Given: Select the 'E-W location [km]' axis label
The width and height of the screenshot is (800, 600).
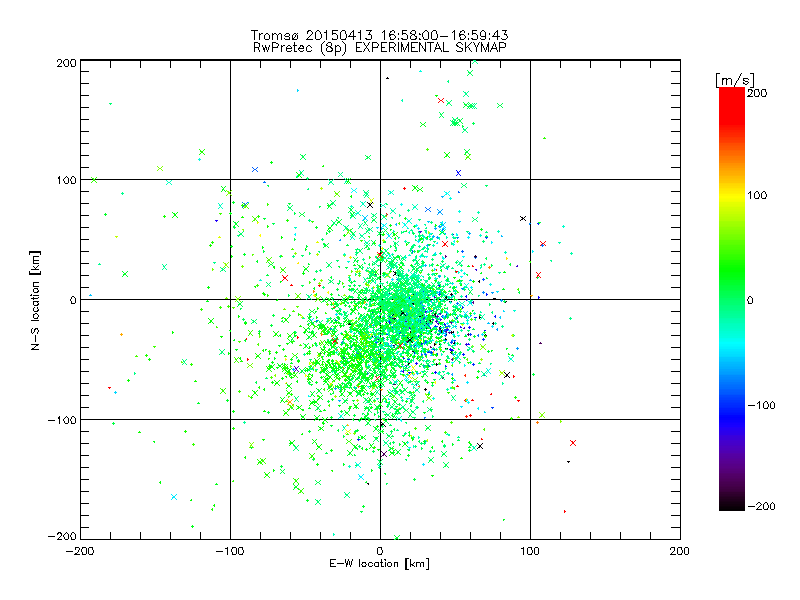Looking at the screenshot, I should click(x=380, y=563).
